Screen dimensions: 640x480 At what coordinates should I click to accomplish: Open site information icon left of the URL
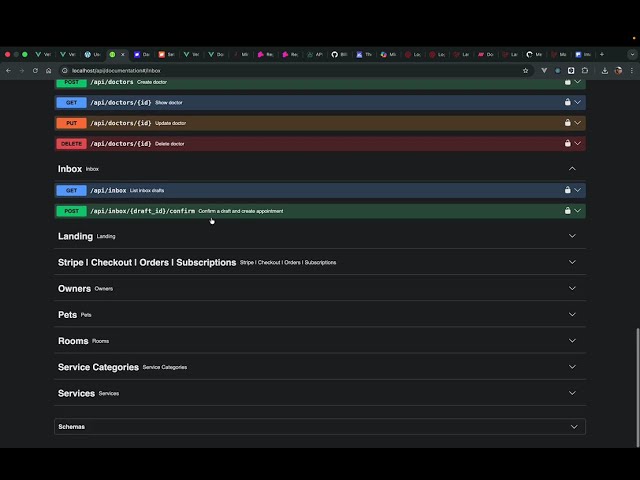coord(64,71)
